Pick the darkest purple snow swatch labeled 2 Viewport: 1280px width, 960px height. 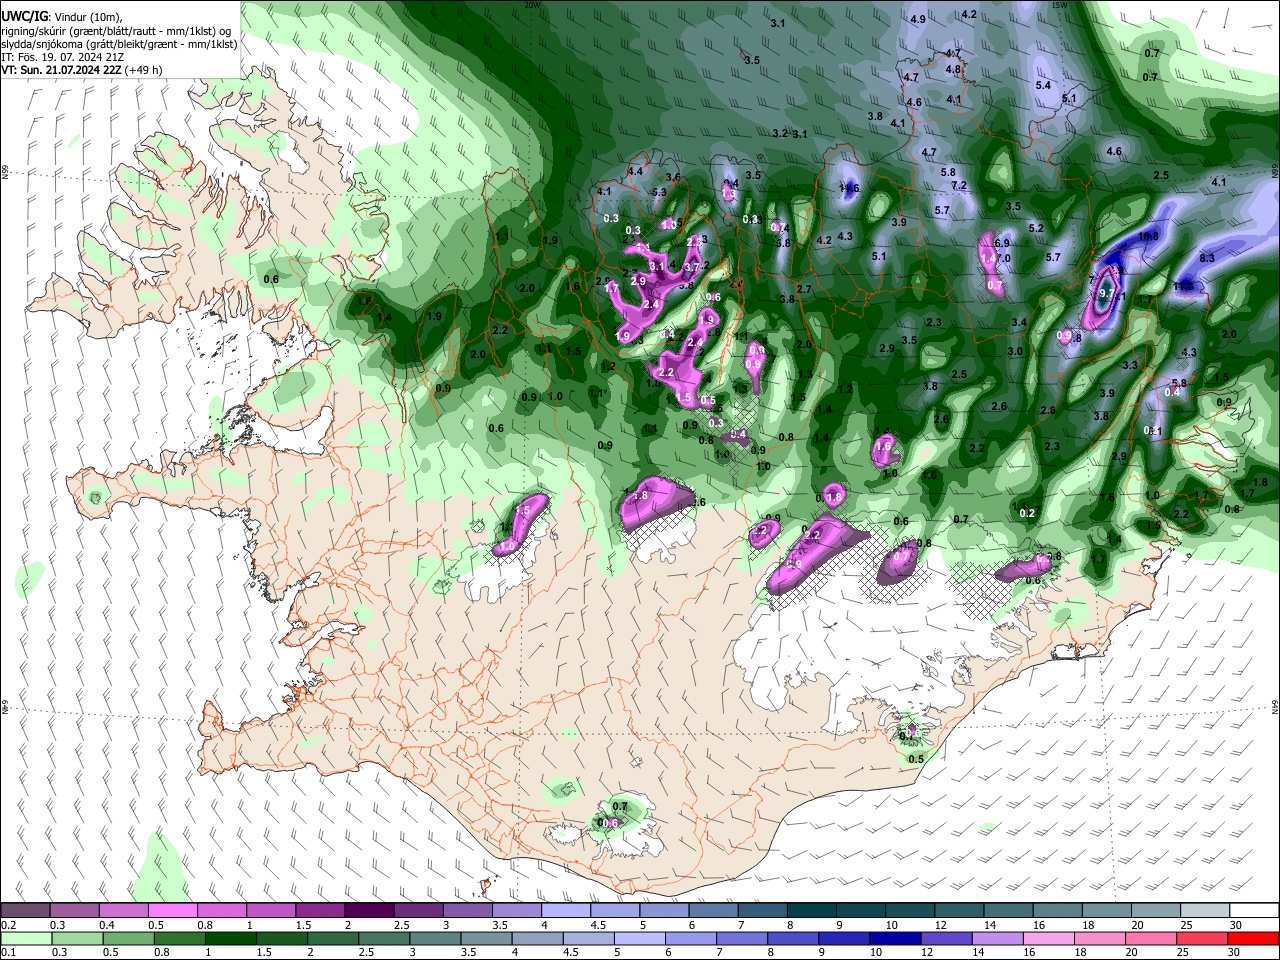[369, 911]
